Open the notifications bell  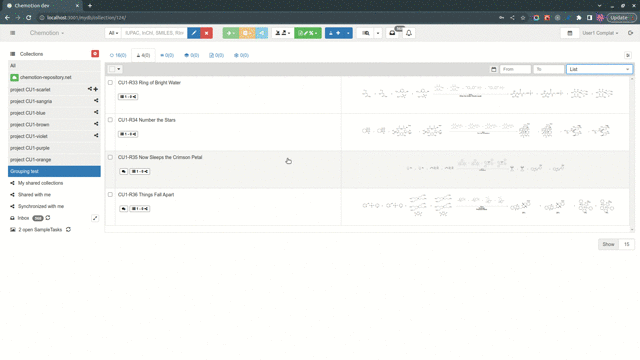click(x=409, y=33)
